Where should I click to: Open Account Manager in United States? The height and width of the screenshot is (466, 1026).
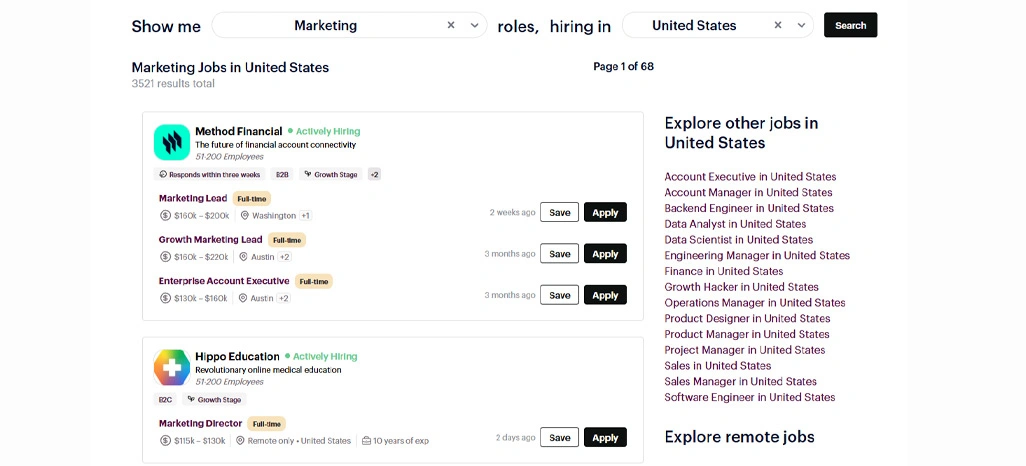click(x=749, y=192)
